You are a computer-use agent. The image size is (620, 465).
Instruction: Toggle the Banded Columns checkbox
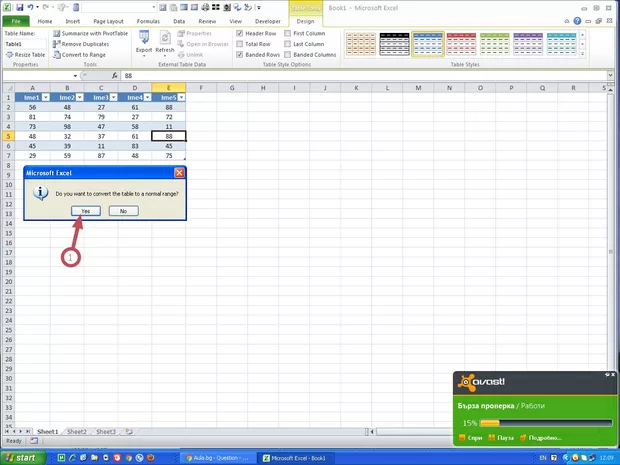288,55
